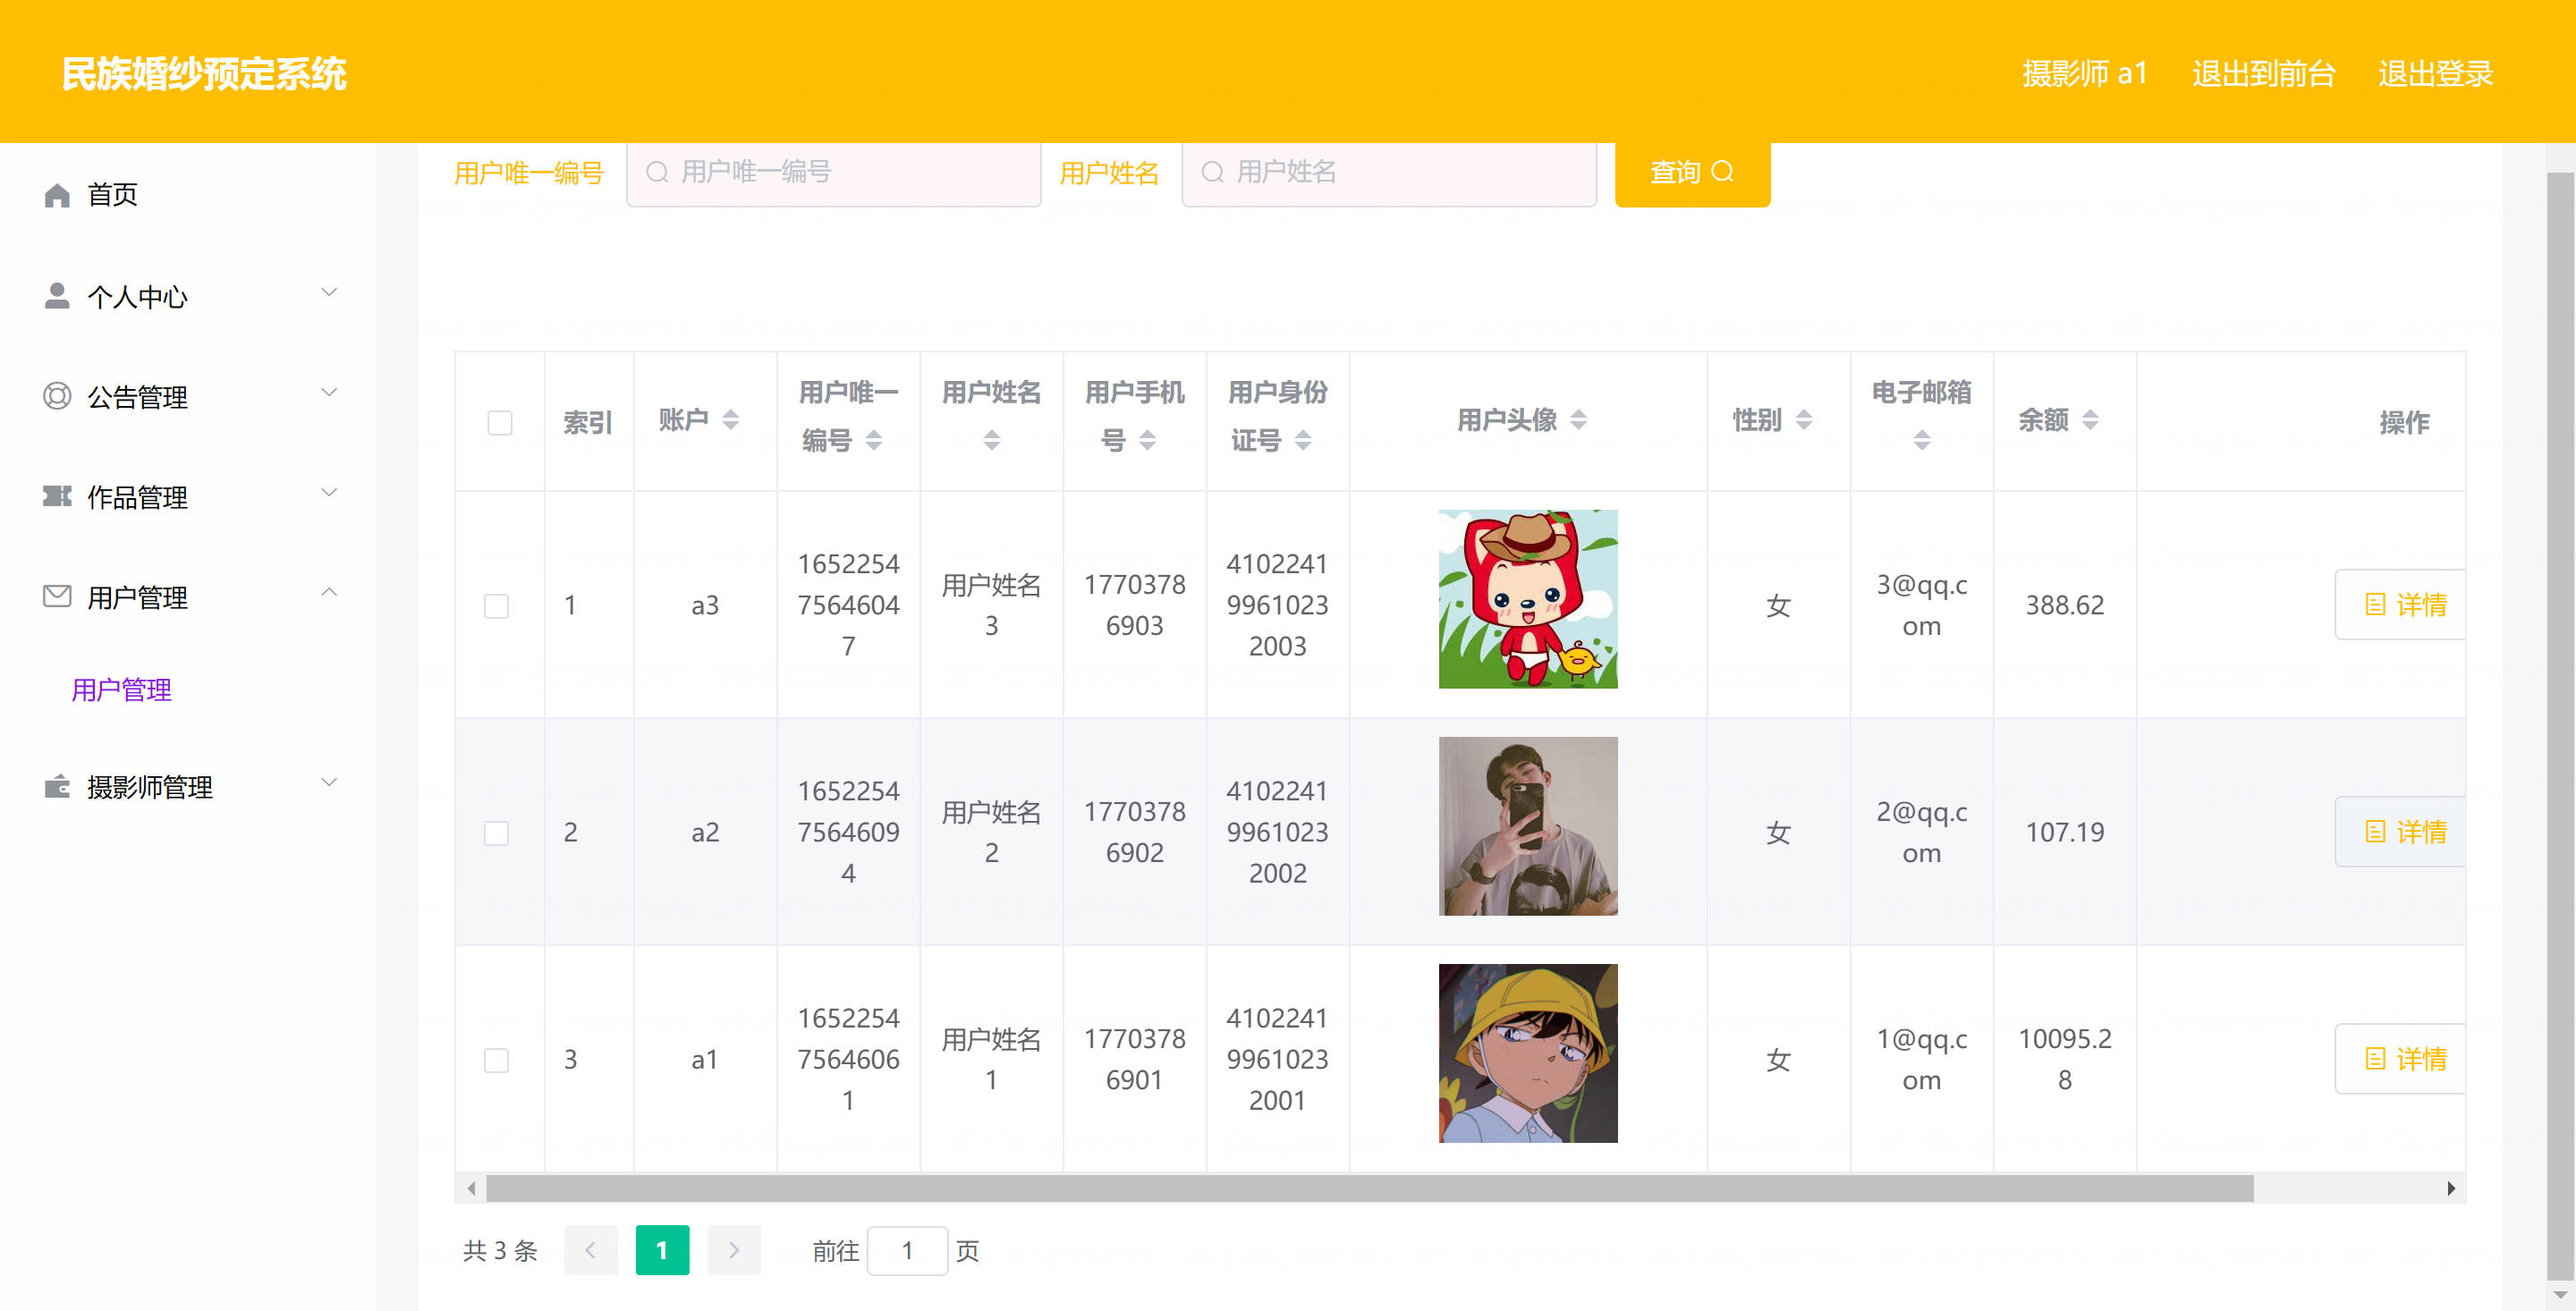Click the person icon for 个人中心
The width and height of the screenshot is (2576, 1311).
coord(57,296)
